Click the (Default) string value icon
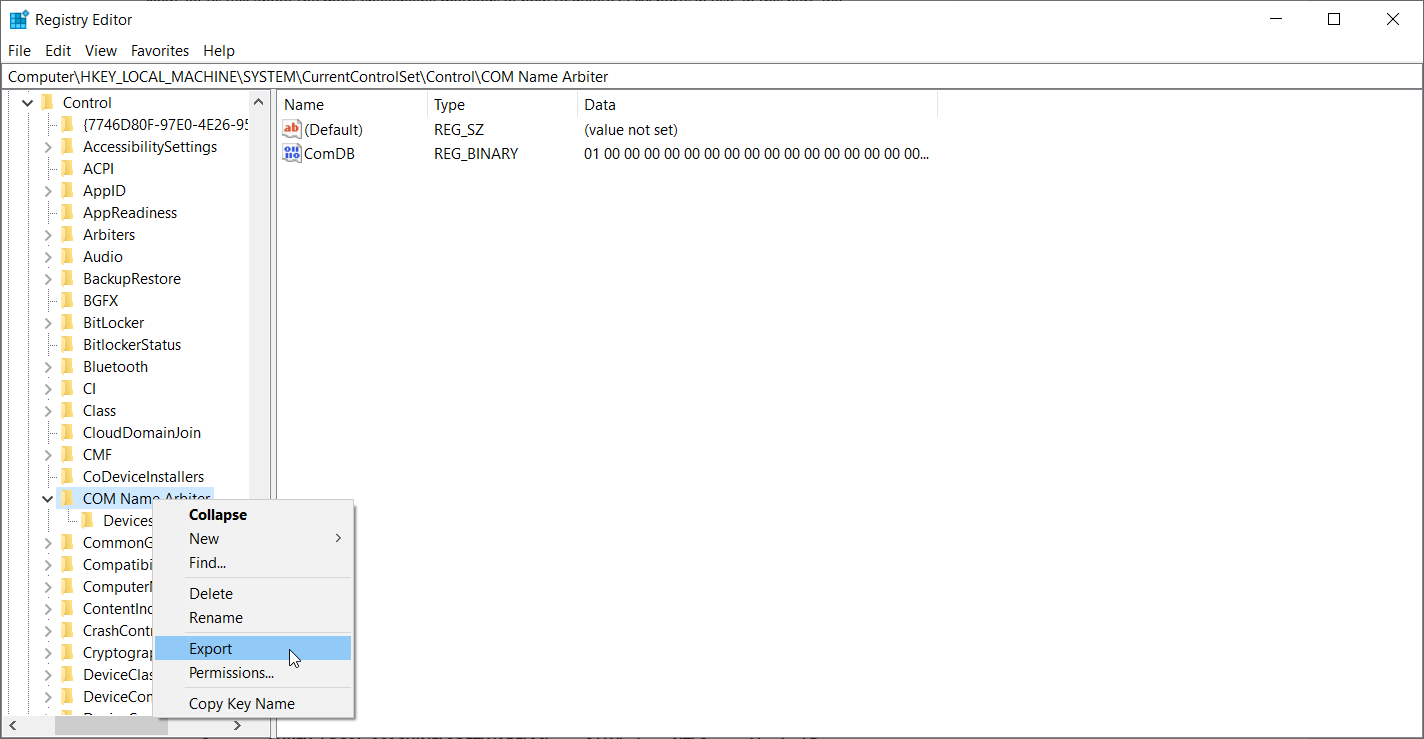The height and width of the screenshot is (739, 1424). 292,129
